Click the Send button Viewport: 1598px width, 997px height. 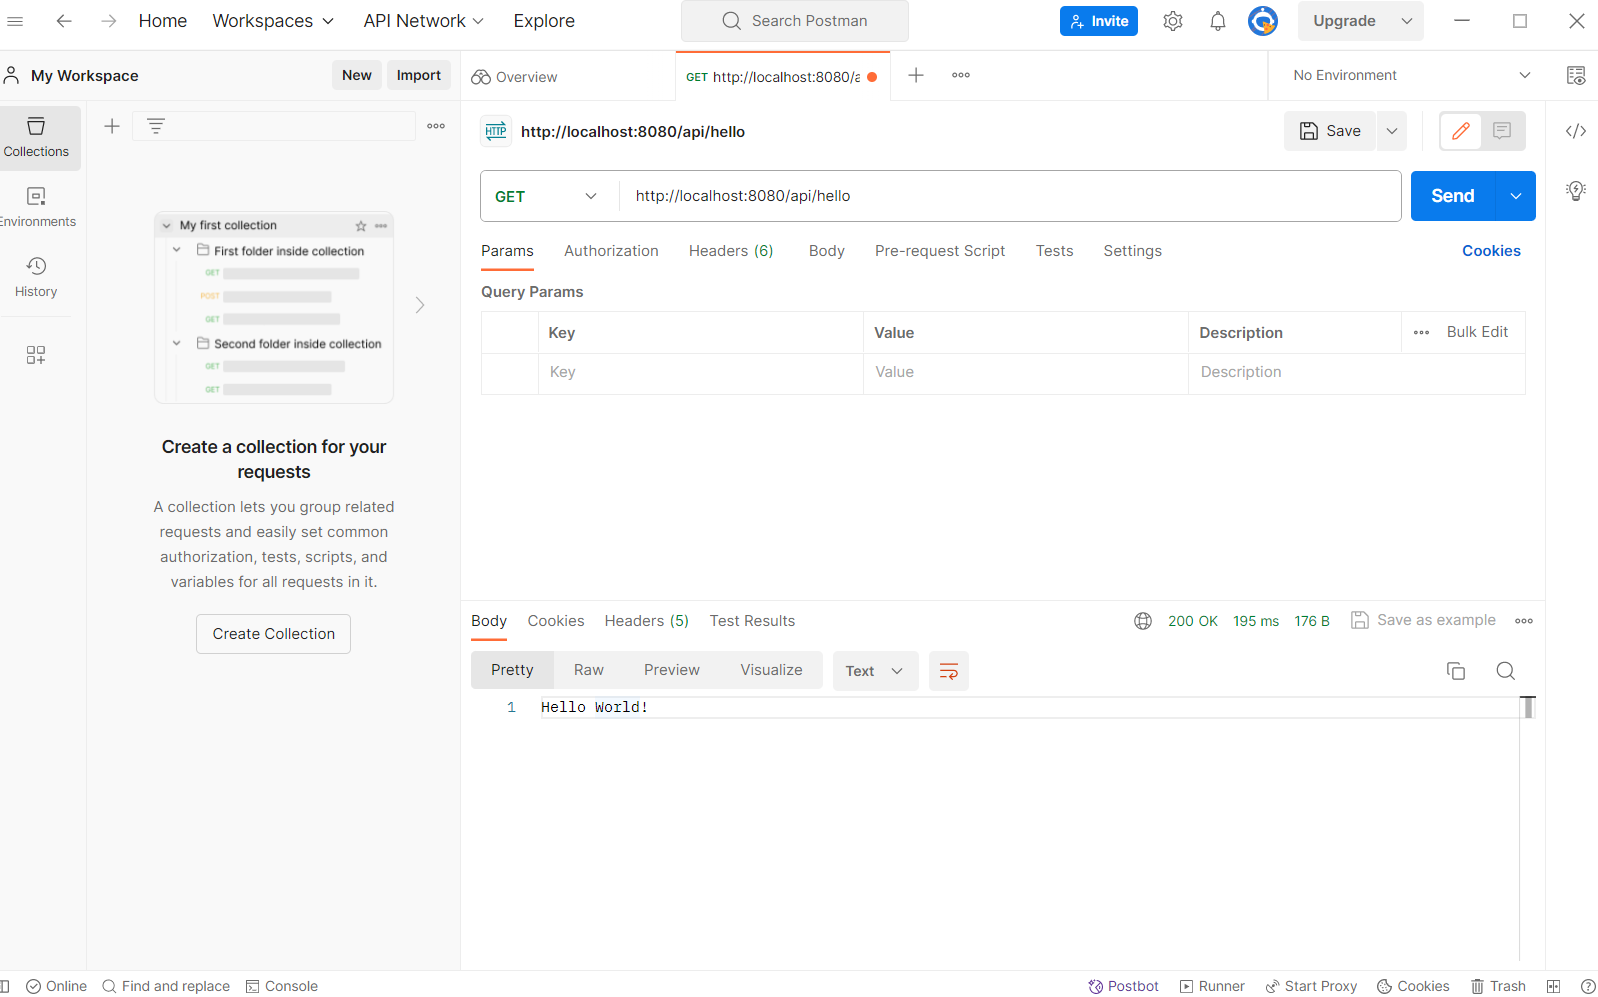tap(1453, 196)
